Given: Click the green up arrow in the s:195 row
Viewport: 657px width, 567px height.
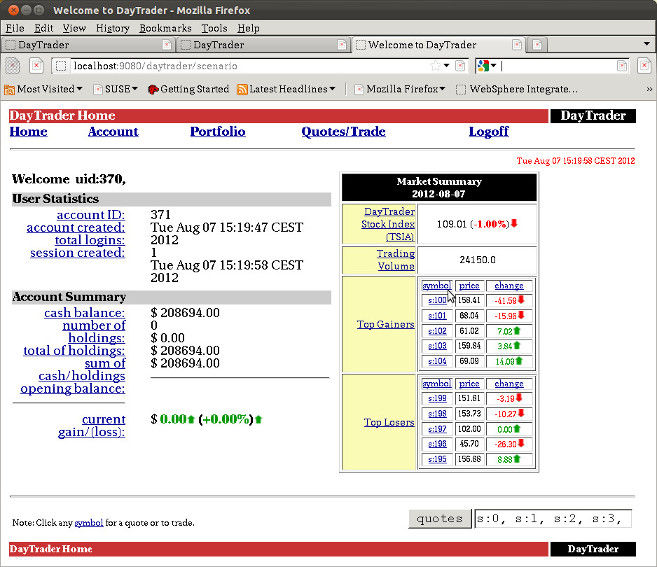Looking at the screenshot, I should point(517,459).
